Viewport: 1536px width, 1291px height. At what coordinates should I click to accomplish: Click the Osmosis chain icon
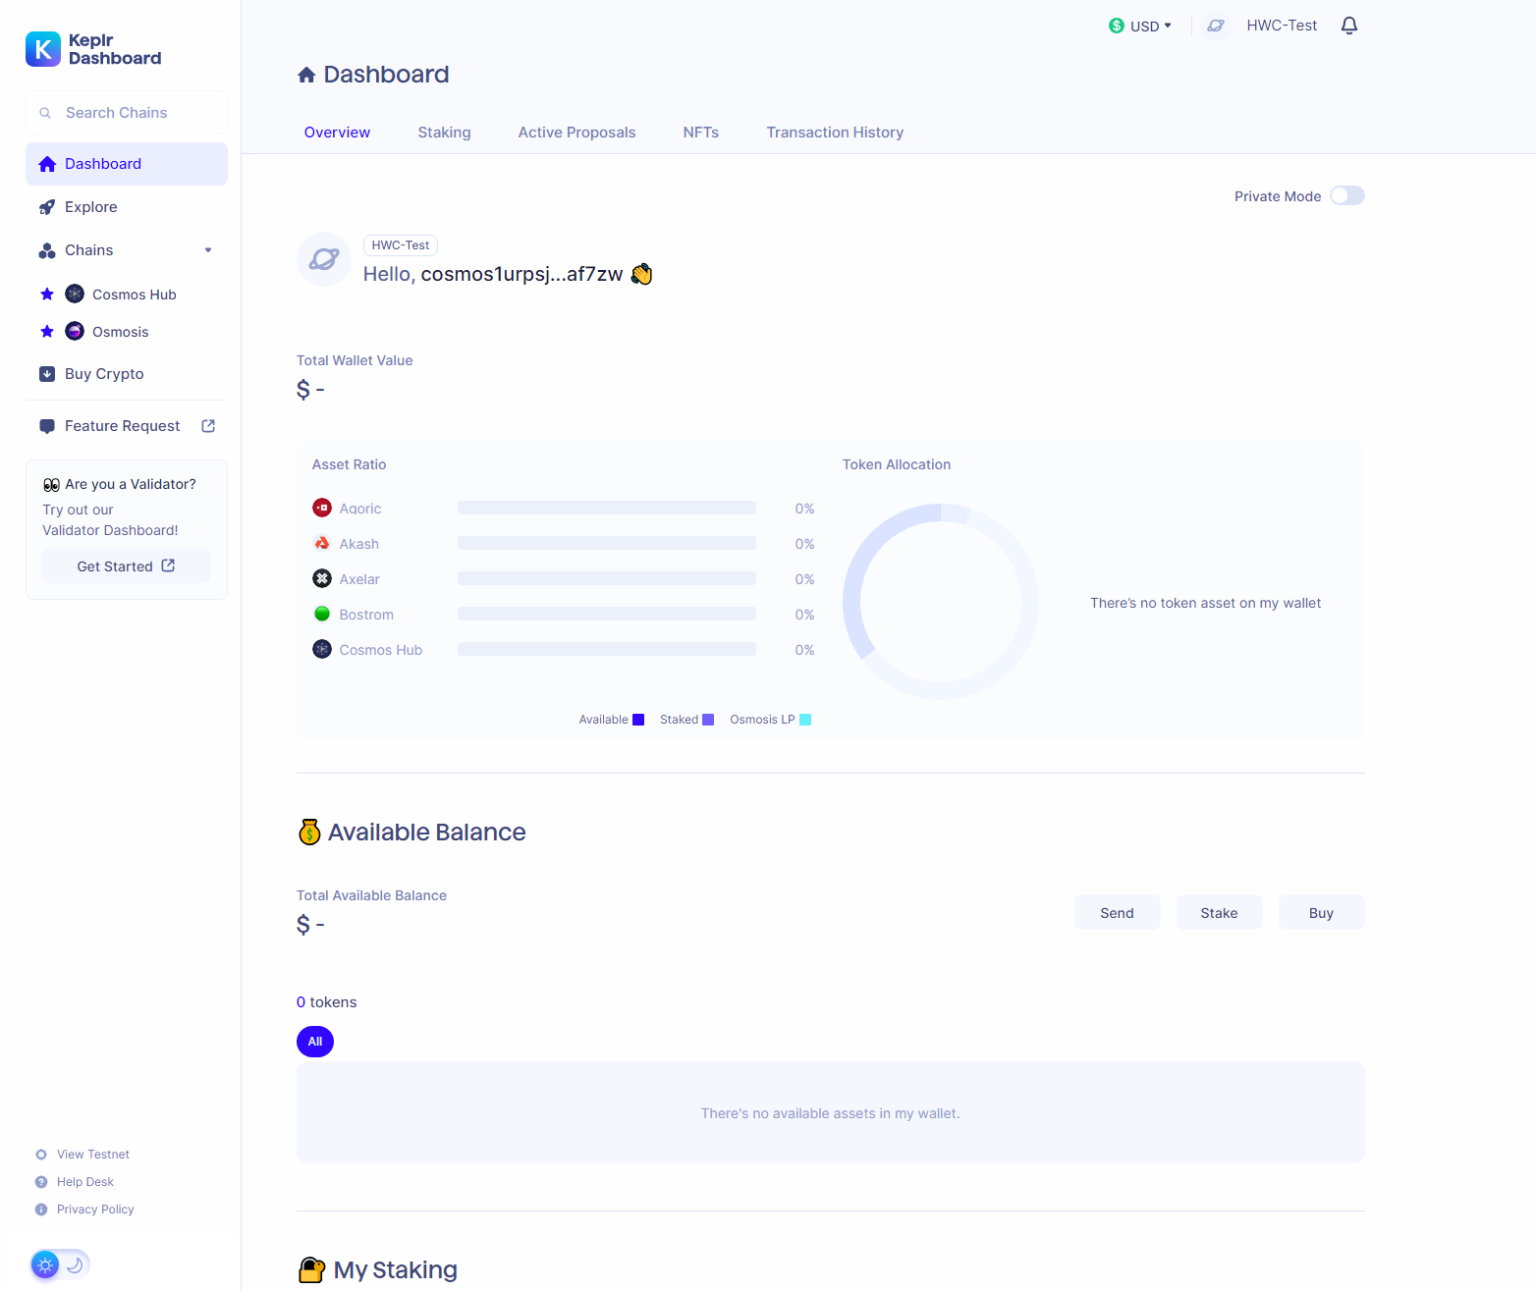pyautogui.click(x=74, y=331)
